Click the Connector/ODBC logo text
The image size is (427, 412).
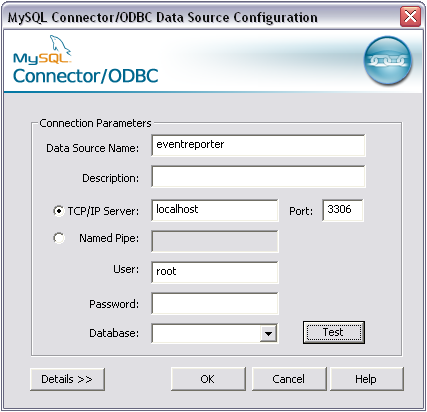pos(86,76)
